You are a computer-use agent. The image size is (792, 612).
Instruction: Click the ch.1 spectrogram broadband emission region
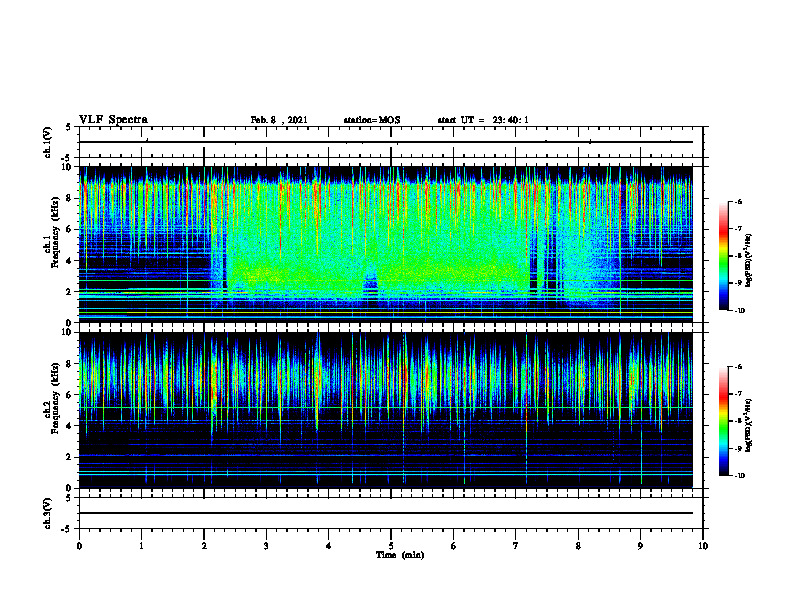coord(378,245)
